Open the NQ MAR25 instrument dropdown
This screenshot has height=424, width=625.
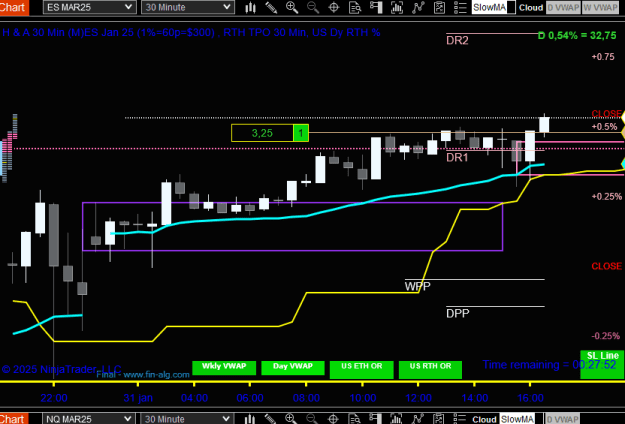89,419
